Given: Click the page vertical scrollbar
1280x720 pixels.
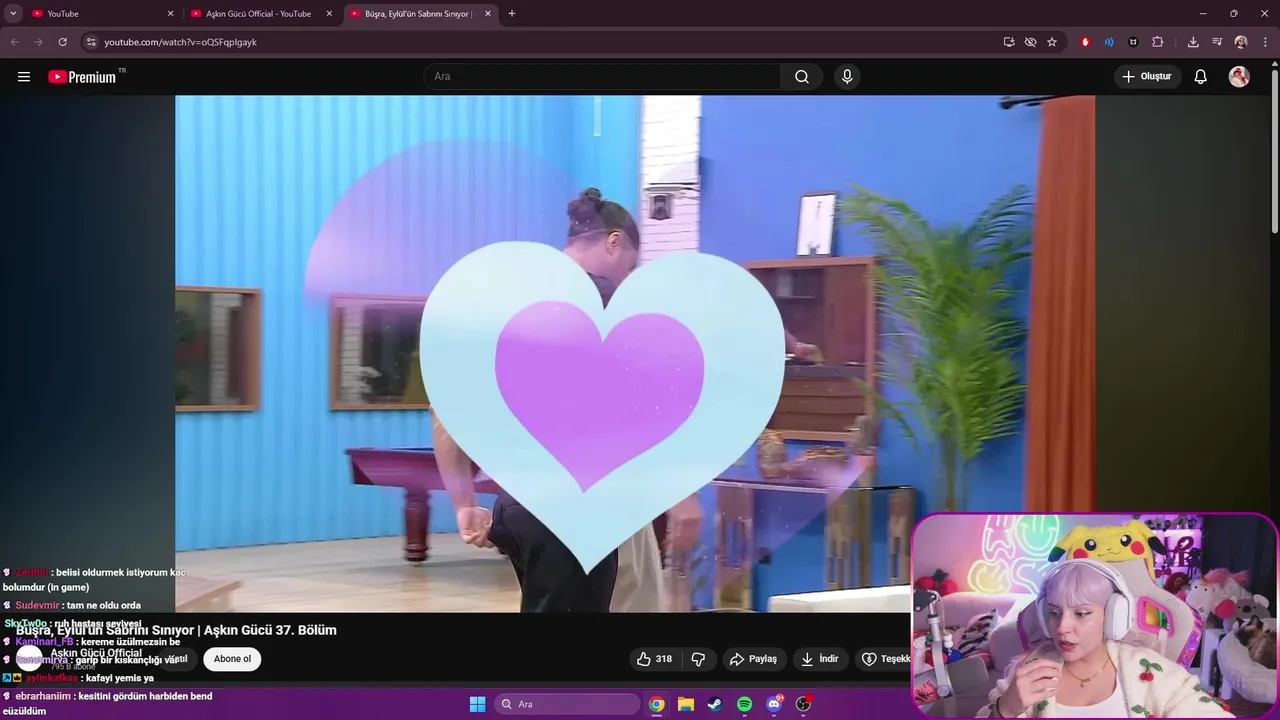Looking at the screenshot, I should [1274, 150].
